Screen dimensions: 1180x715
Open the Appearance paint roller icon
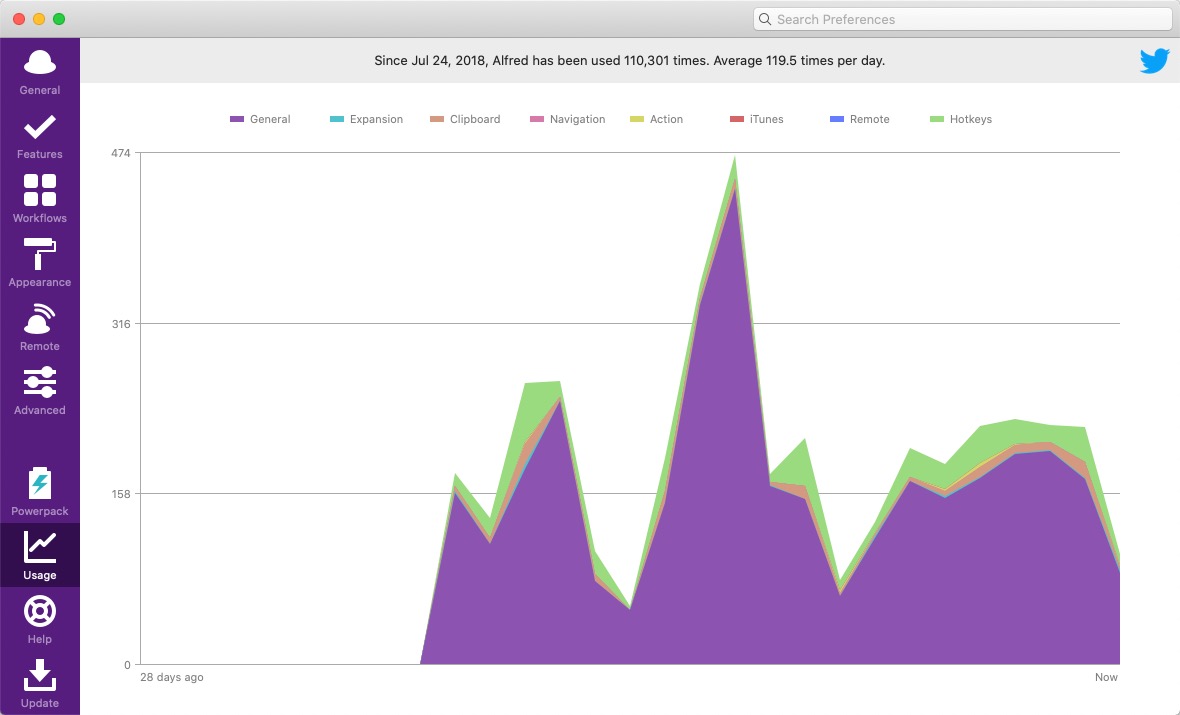pos(40,254)
